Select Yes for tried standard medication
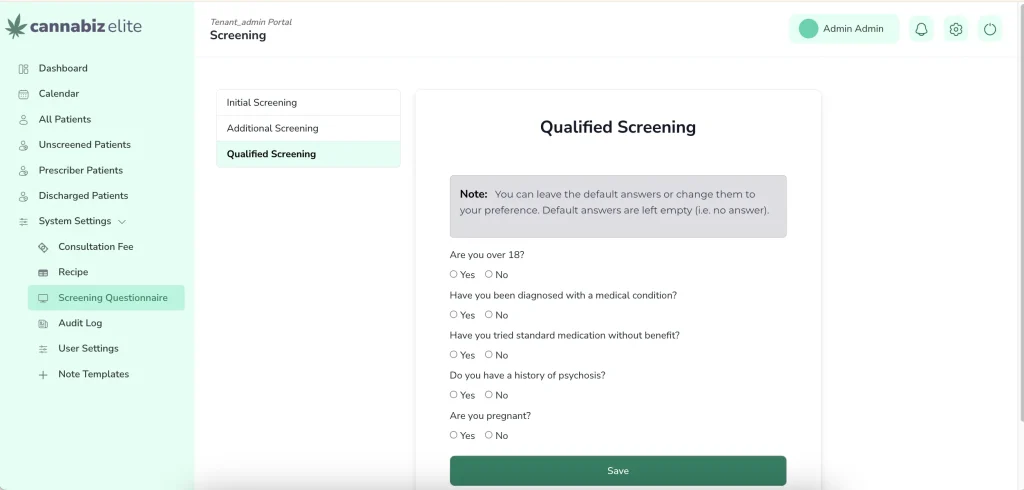 coord(453,354)
